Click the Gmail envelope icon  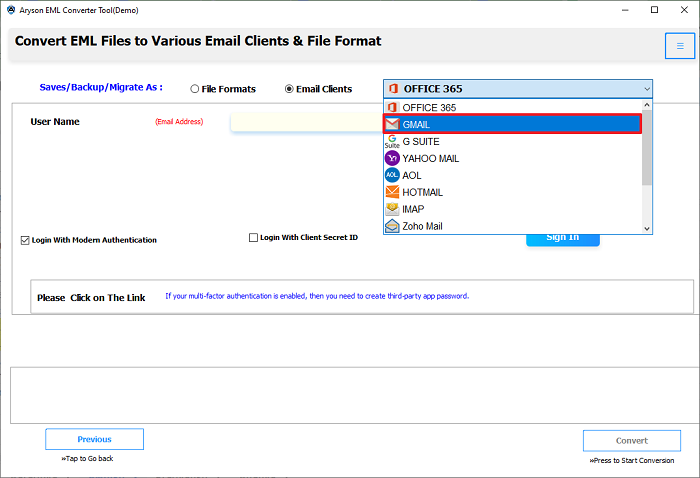click(x=392, y=124)
